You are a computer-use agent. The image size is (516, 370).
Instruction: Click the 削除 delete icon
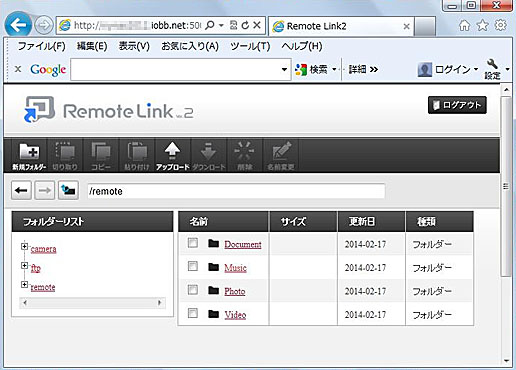click(245, 156)
